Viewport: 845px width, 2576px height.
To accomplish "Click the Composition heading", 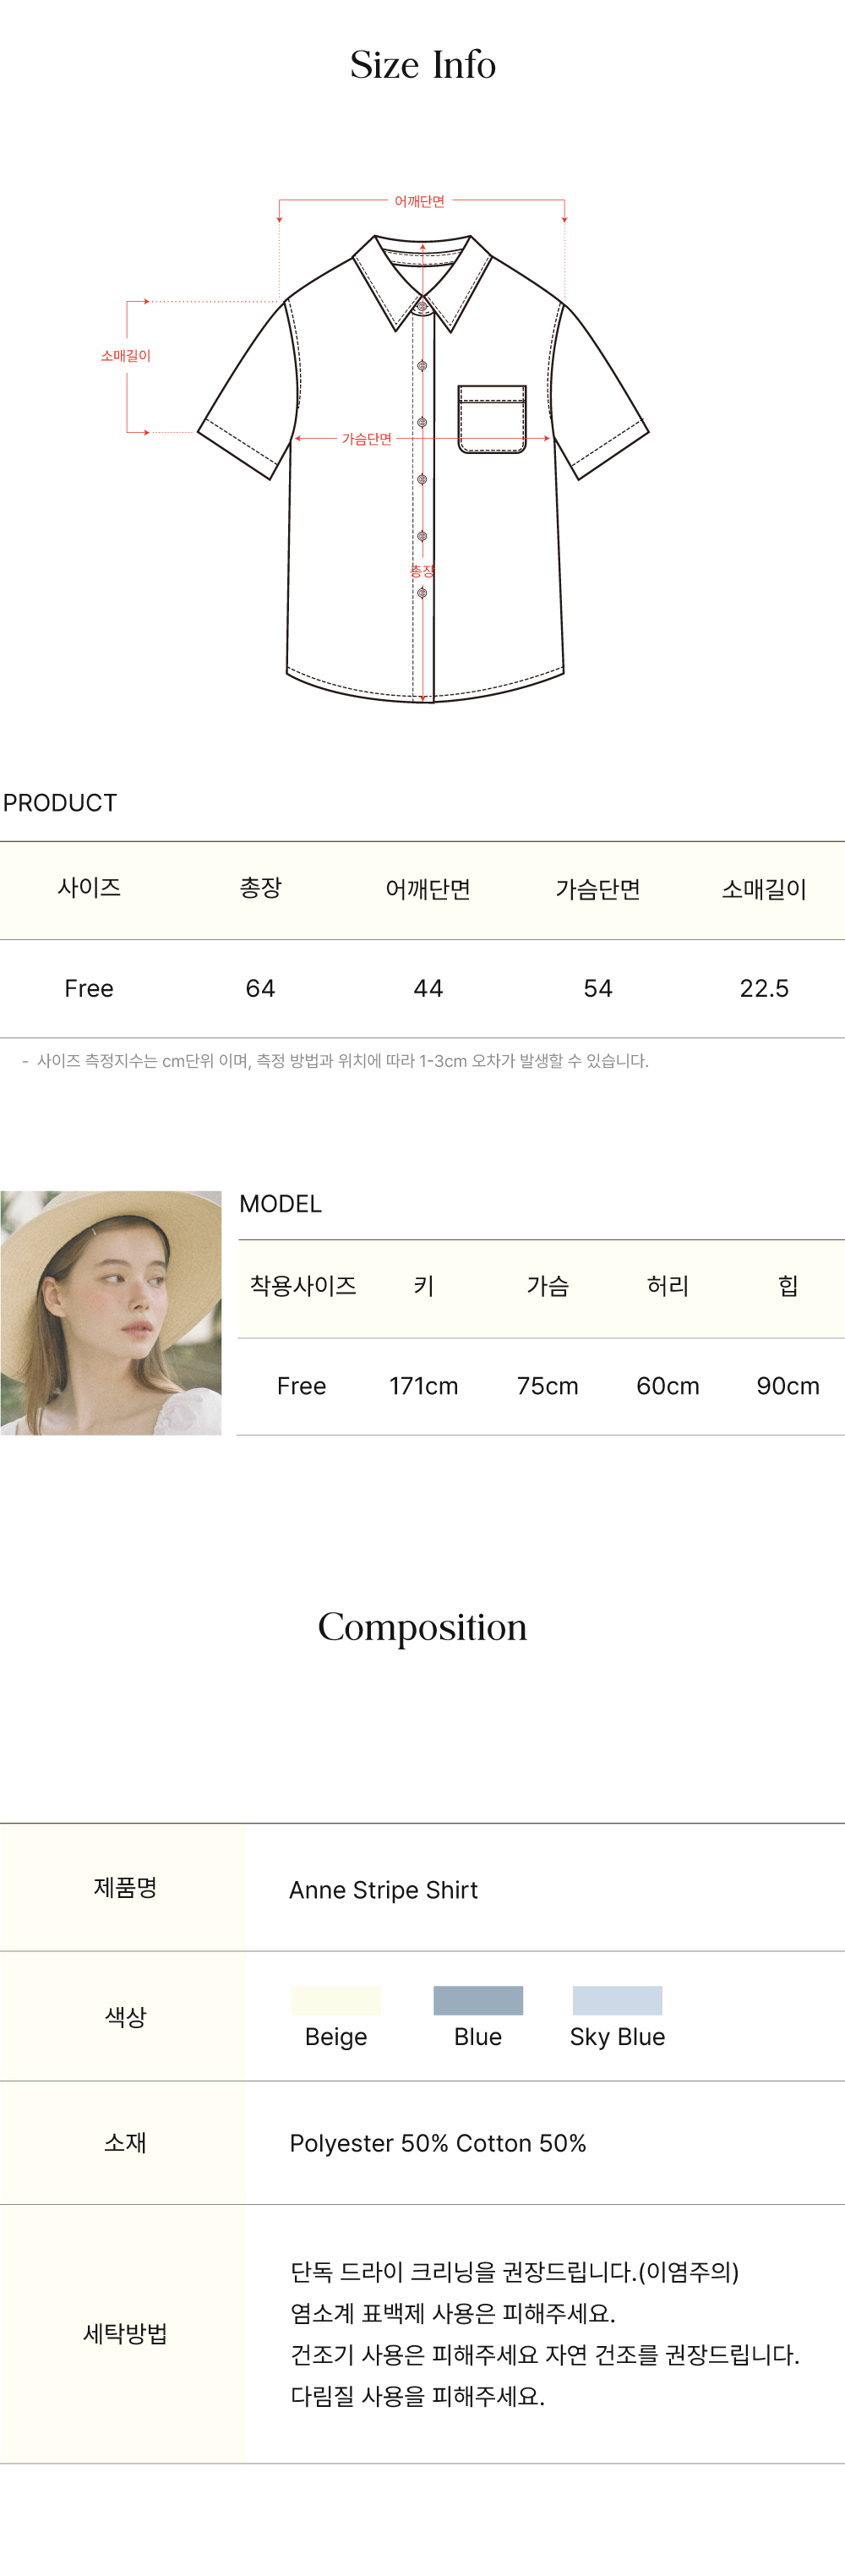I will click(422, 1627).
